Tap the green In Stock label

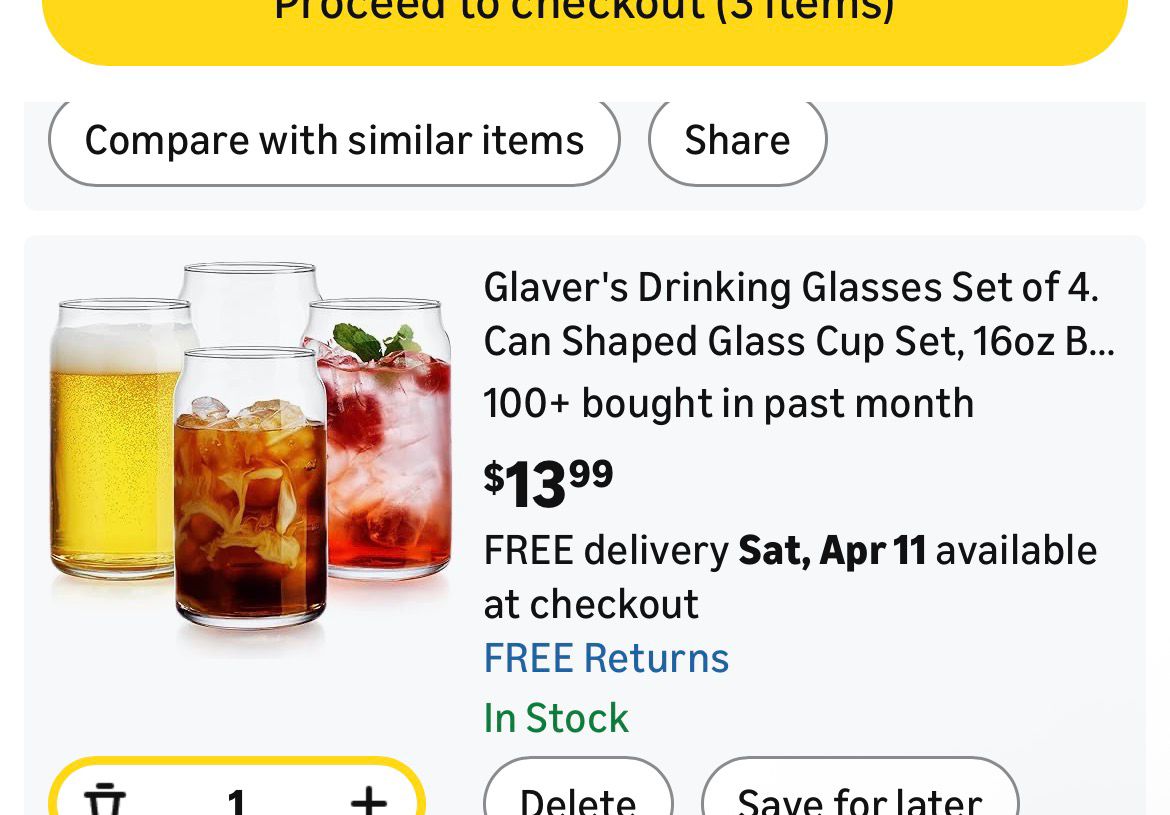point(556,718)
